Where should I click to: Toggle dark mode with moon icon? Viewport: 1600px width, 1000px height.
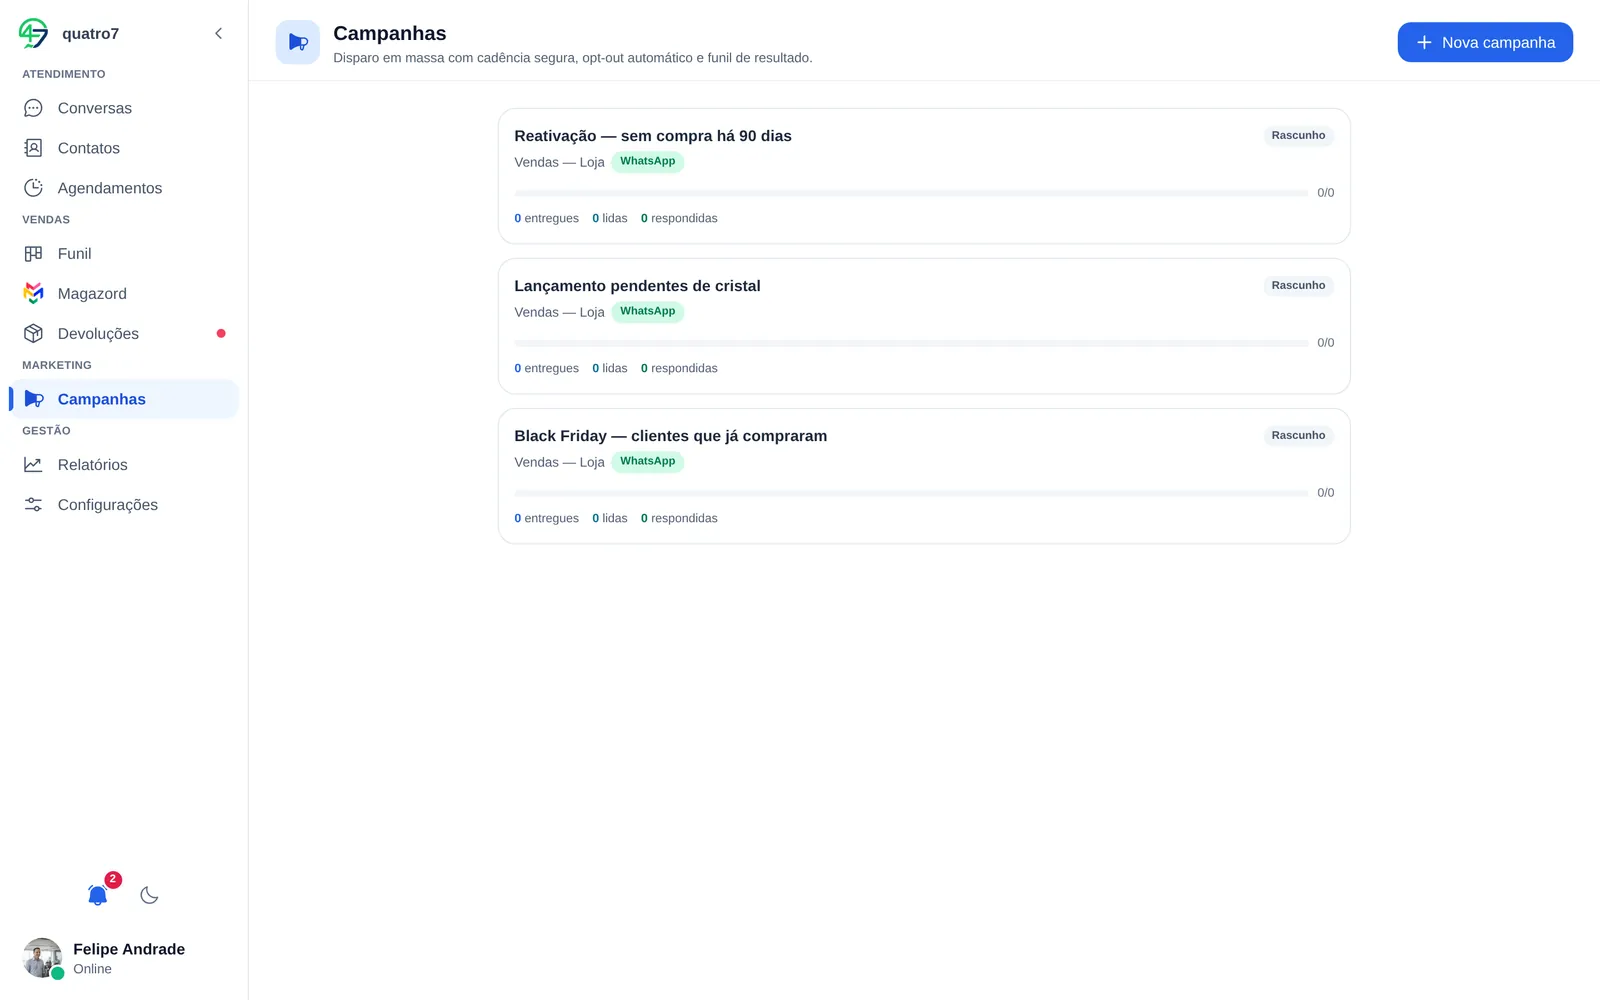(x=149, y=895)
